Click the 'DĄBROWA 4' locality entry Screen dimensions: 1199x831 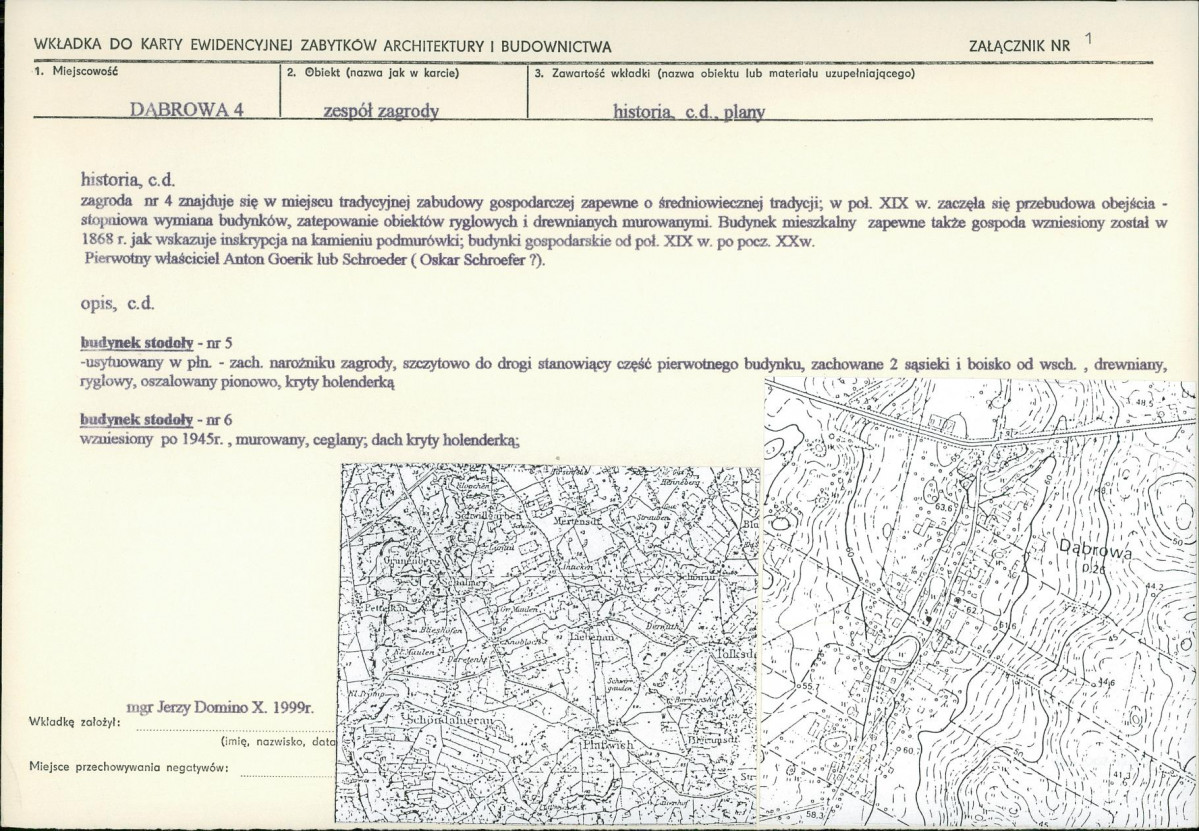pos(188,111)
